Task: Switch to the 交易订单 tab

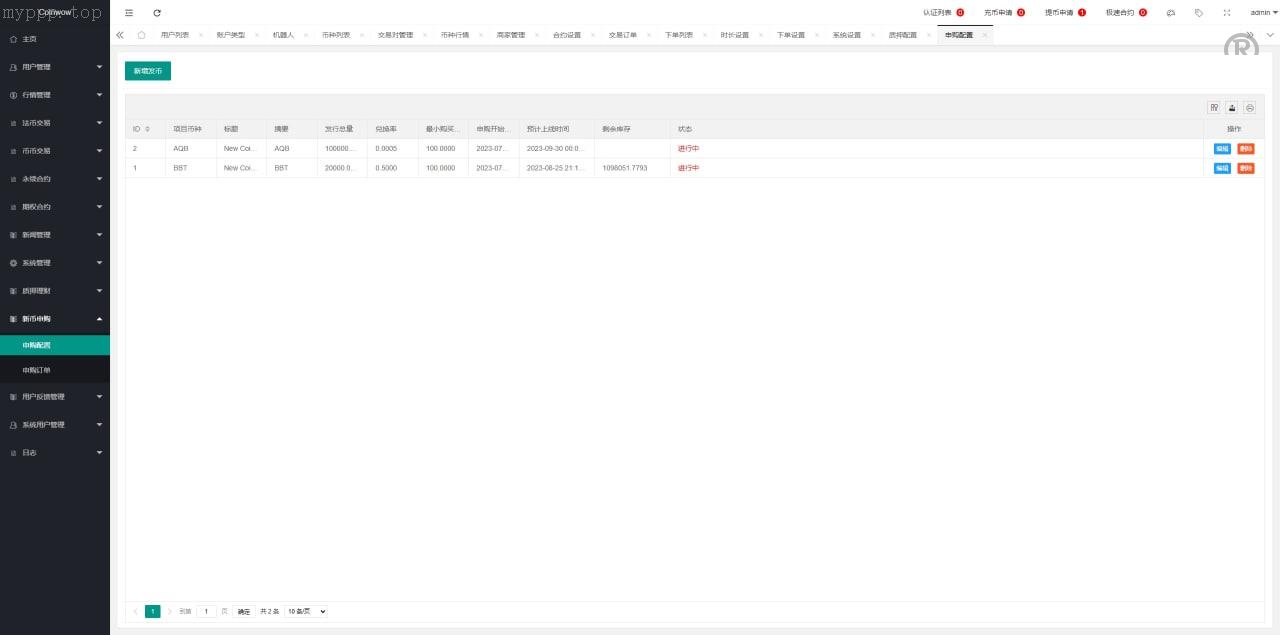Action: 622,34
